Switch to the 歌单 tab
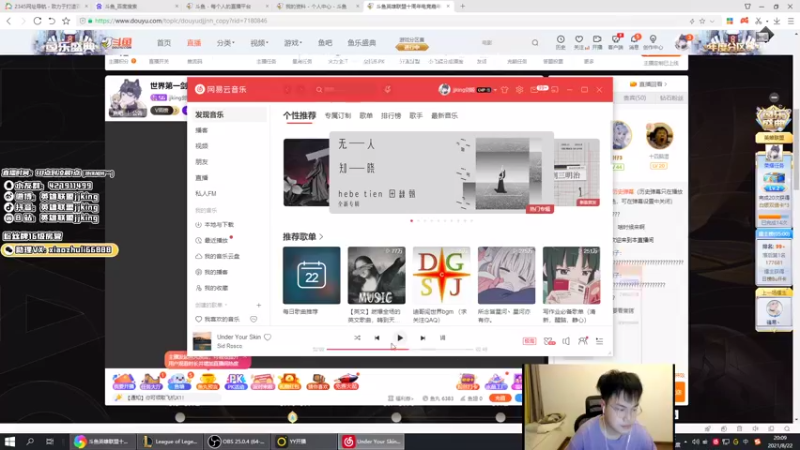Image resolution: width=800 pixels, height=450 pixels. 366,116
